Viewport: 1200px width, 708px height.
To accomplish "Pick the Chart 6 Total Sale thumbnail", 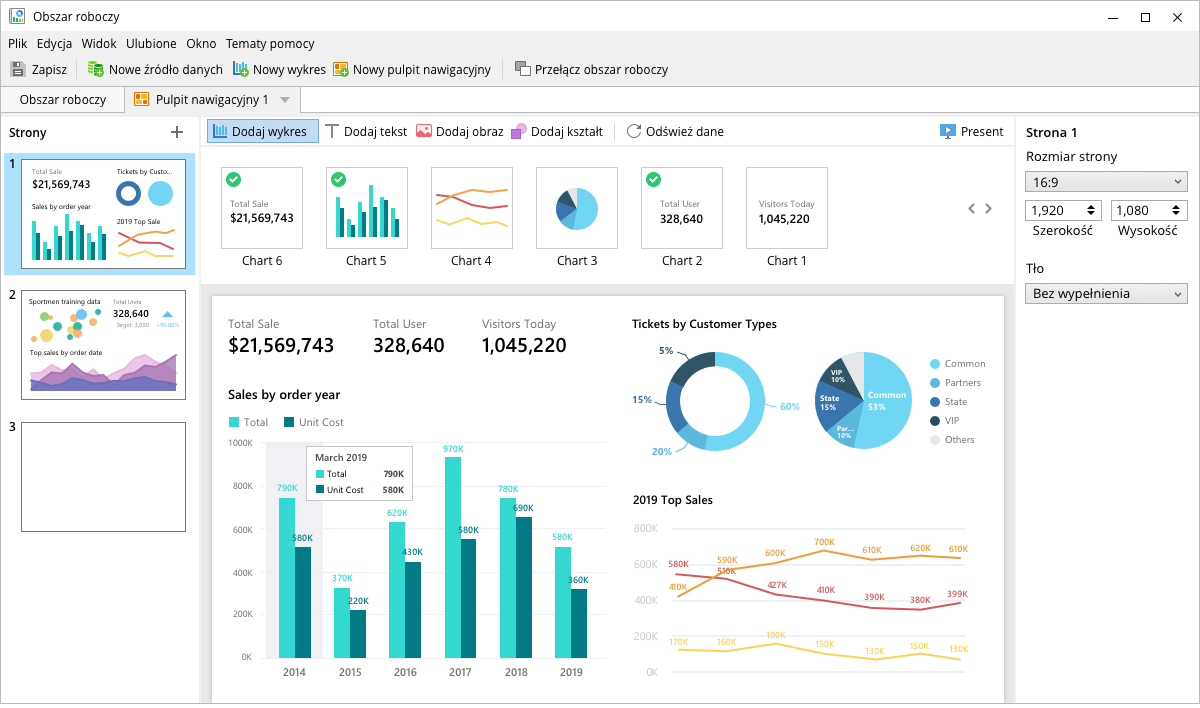I will tap(262, 208).
